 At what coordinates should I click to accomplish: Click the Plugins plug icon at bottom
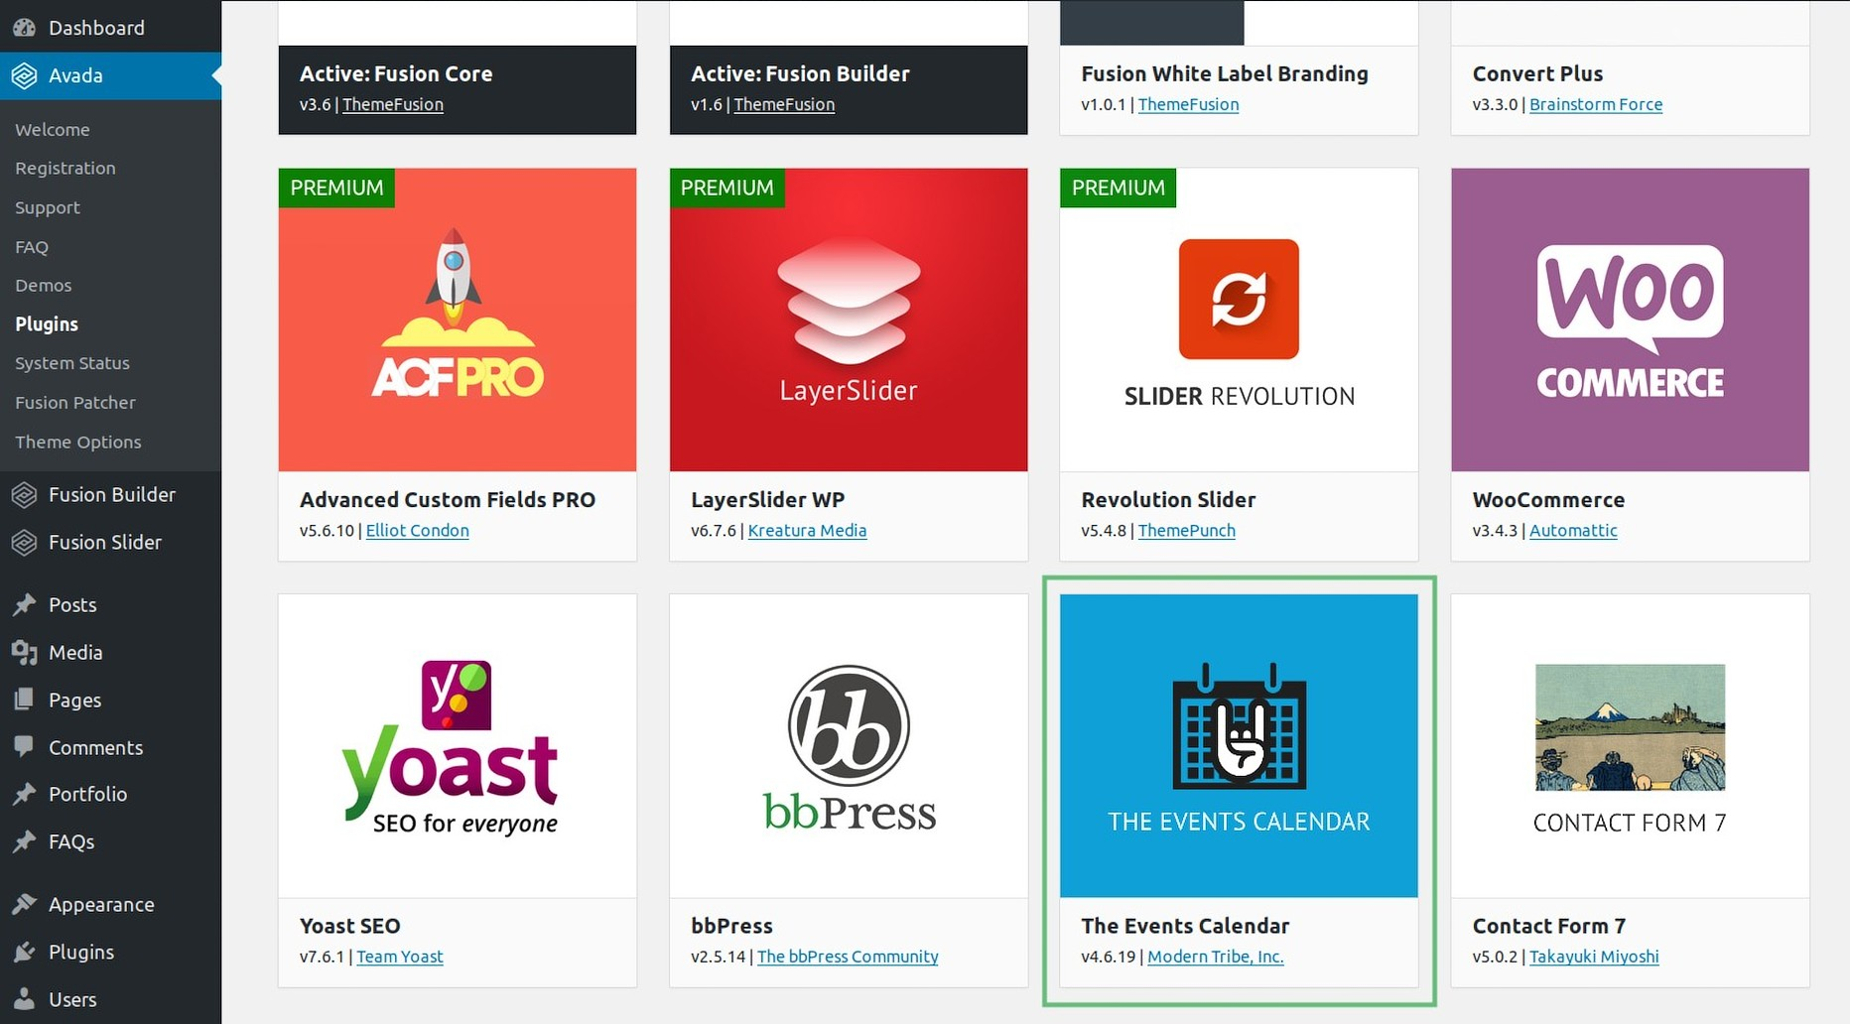24,952
